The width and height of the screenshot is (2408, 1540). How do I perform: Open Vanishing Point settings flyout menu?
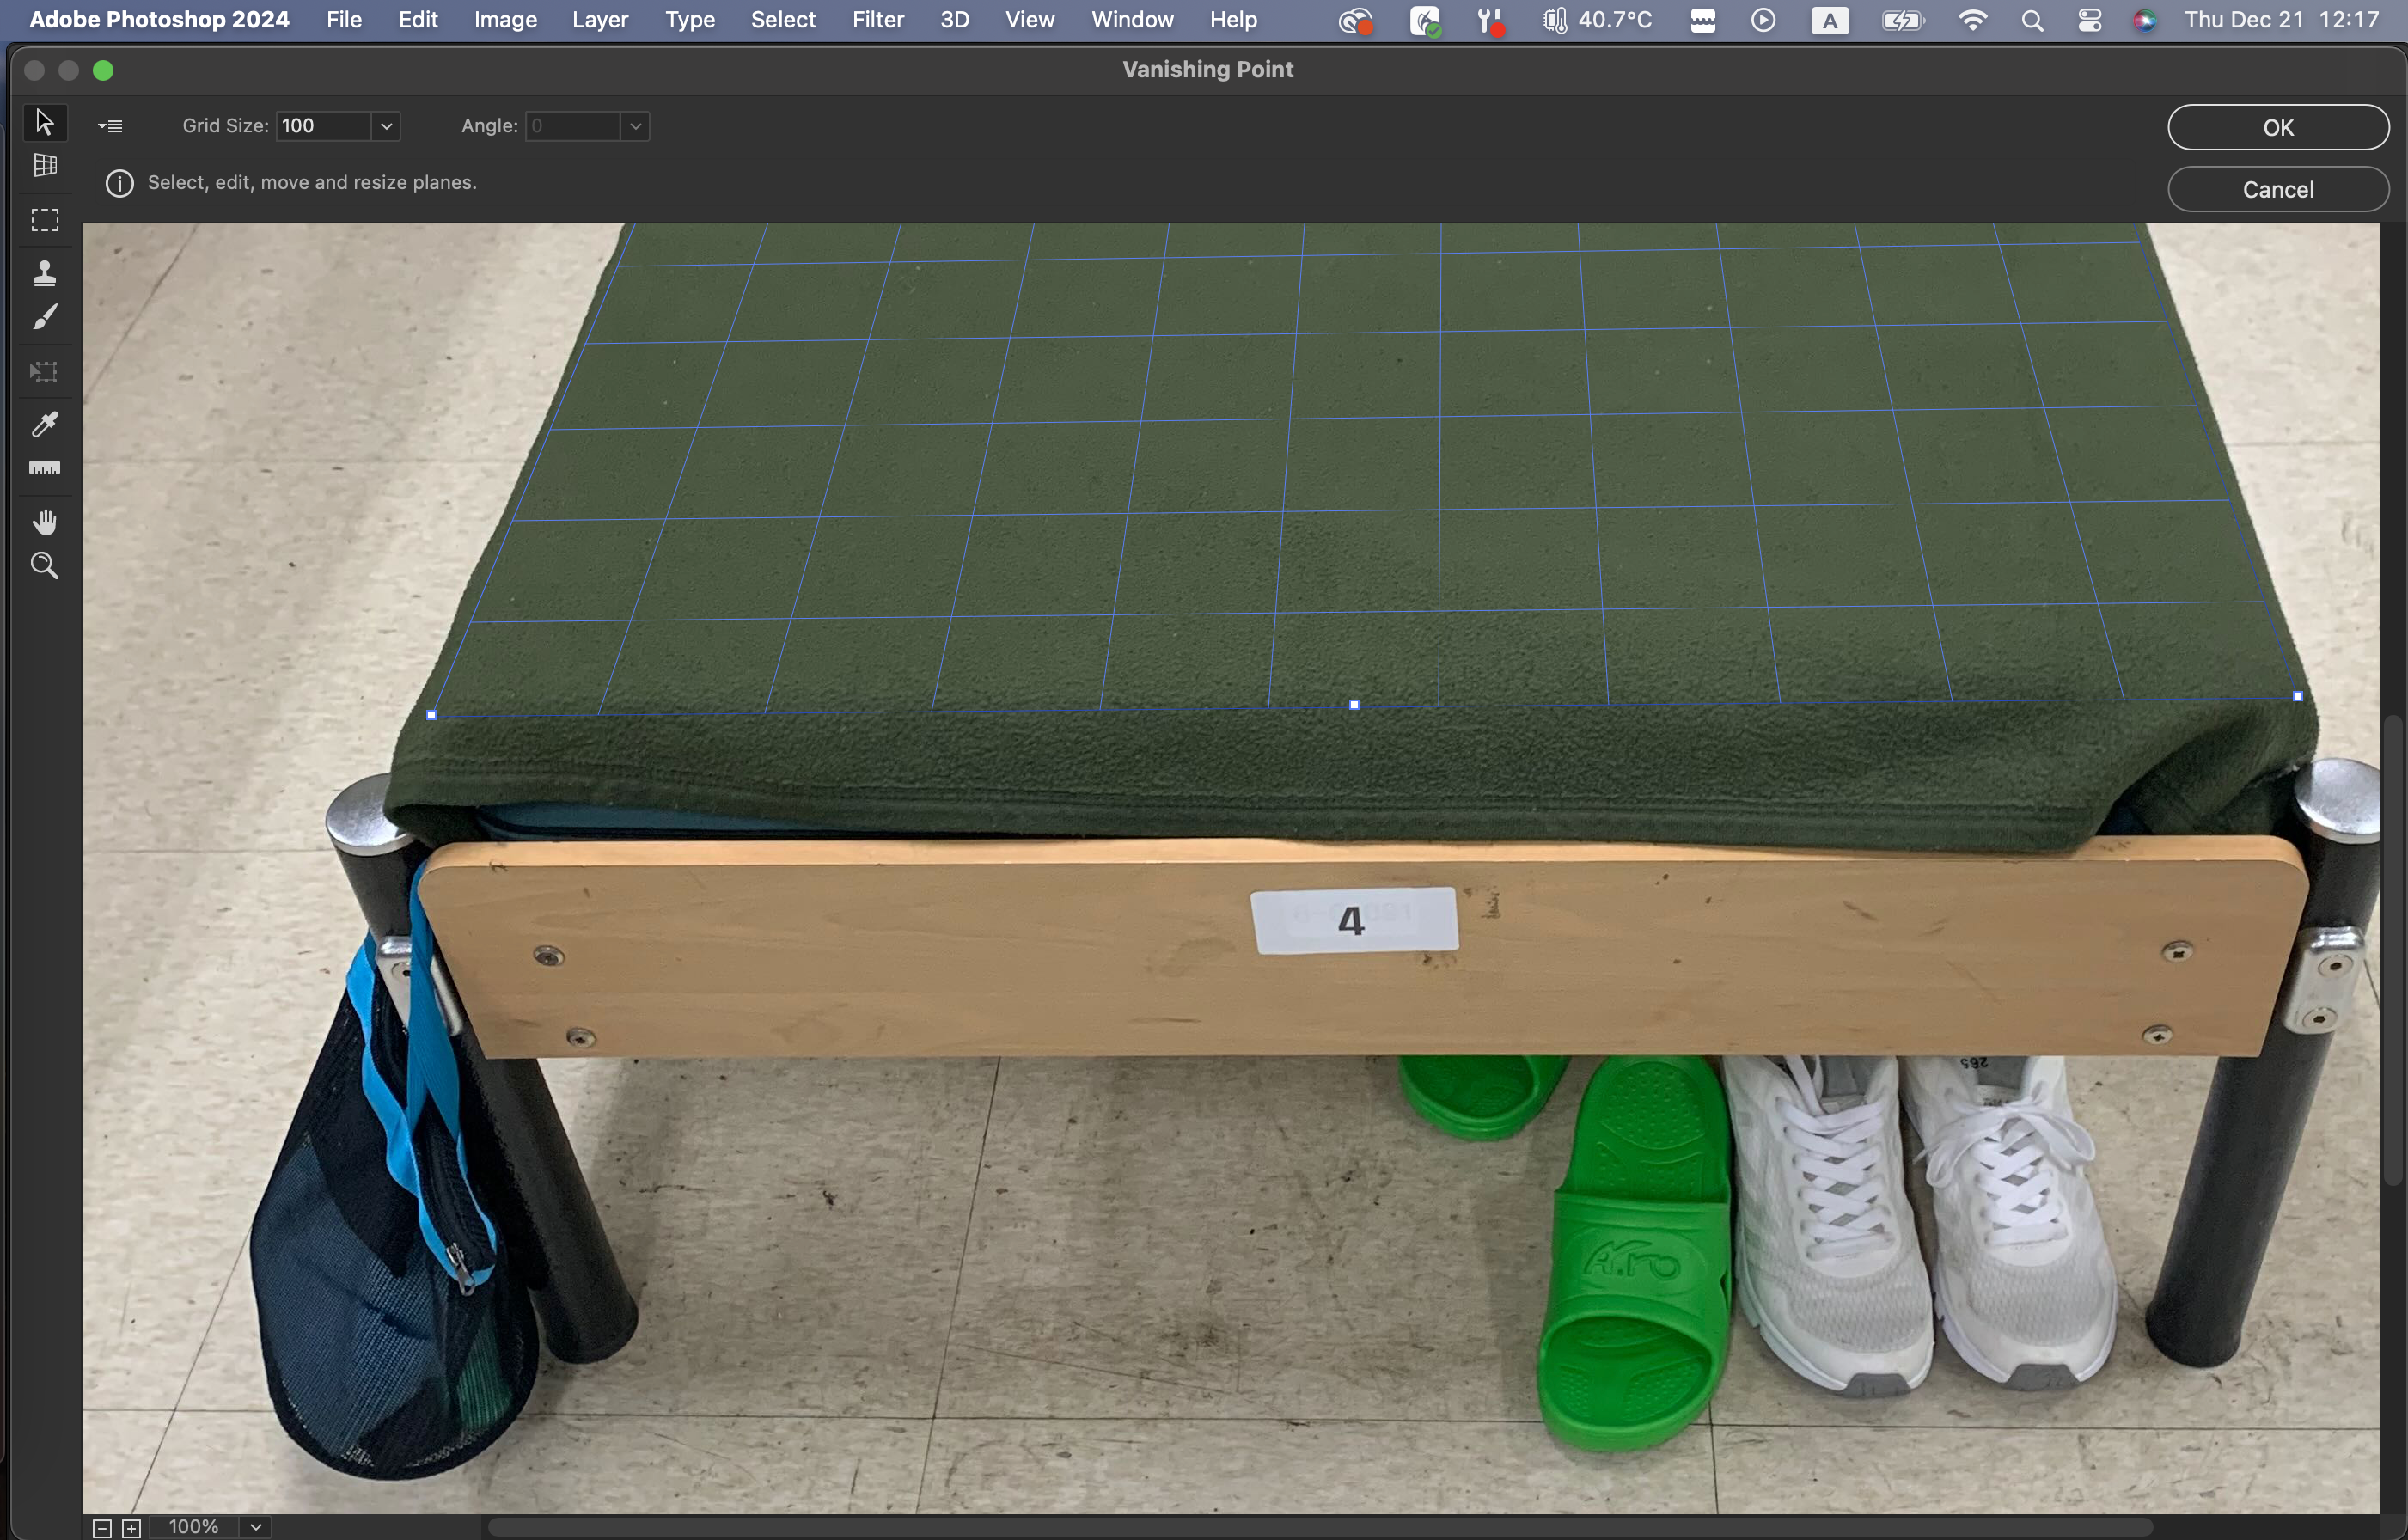pyautogui.click(x=110, y=126)
